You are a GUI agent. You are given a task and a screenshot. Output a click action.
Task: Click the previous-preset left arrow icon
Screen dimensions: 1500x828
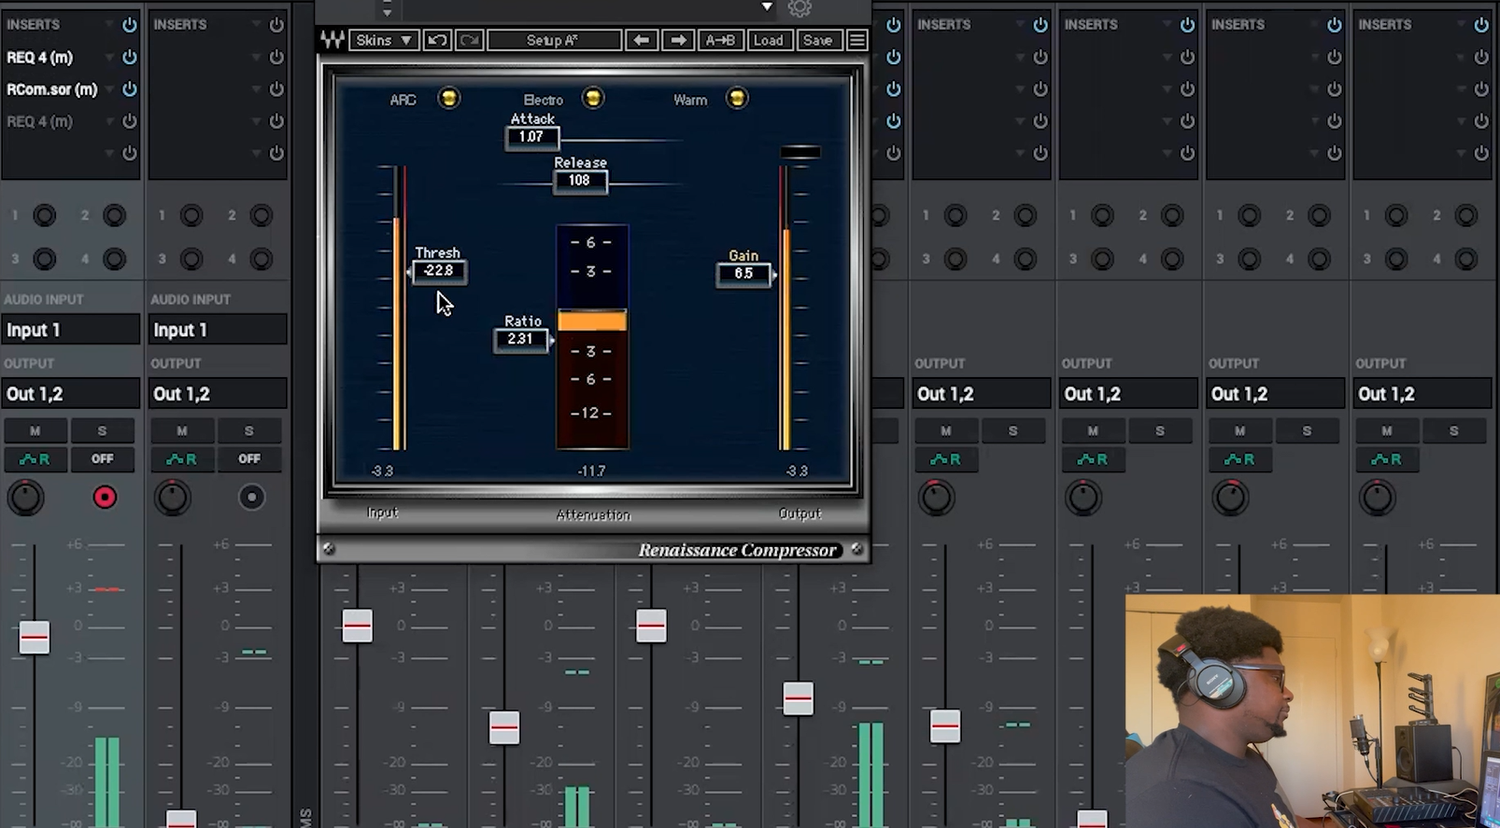(641, 40)
